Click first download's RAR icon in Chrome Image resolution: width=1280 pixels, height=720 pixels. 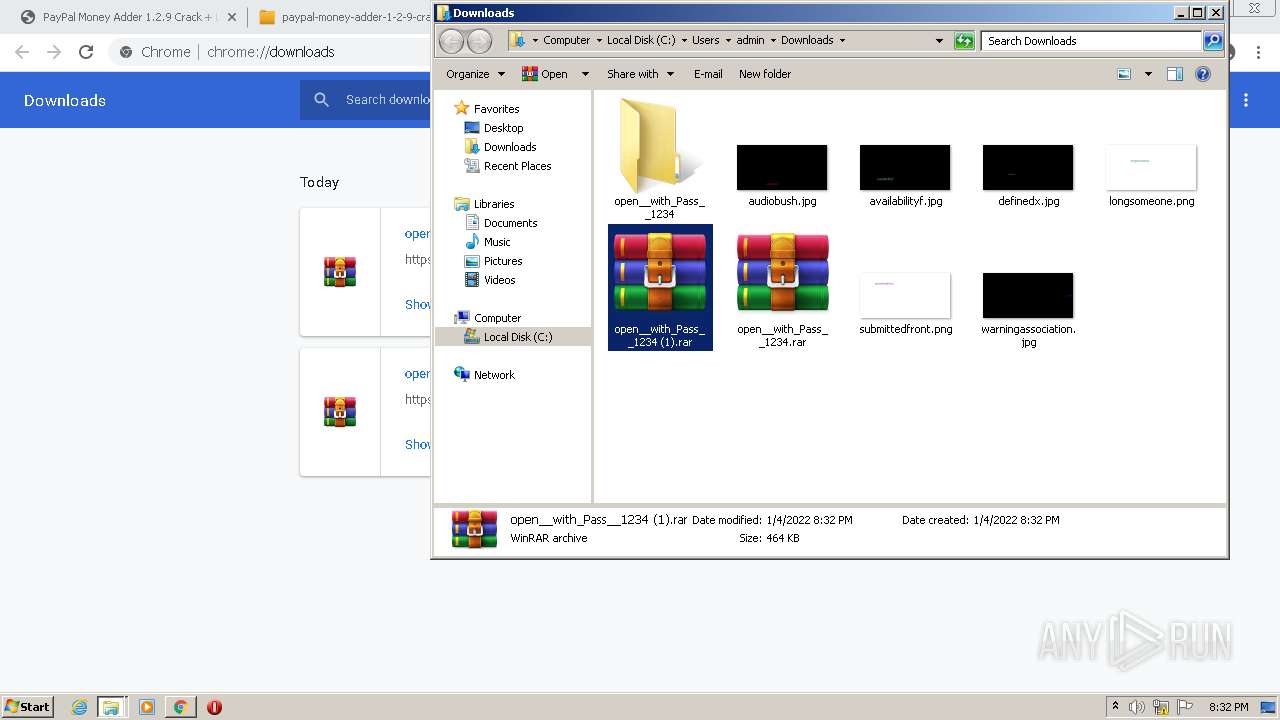(x=340, y=272)
